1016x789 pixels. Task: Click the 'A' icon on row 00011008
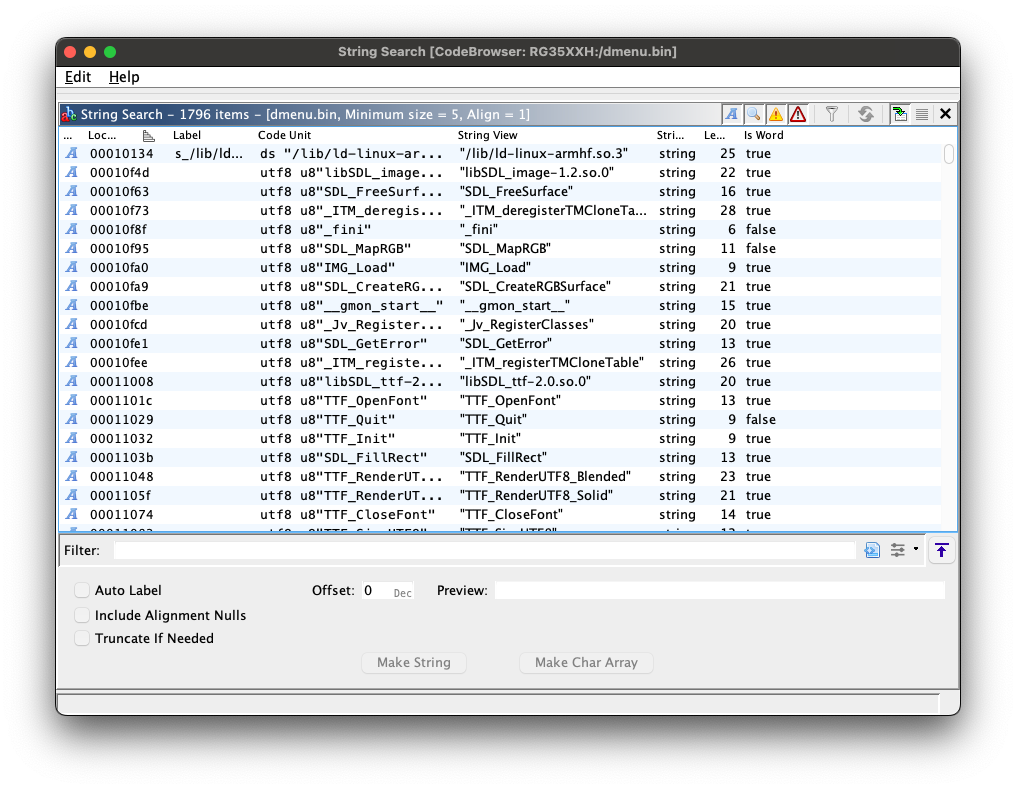pos(72,382)
